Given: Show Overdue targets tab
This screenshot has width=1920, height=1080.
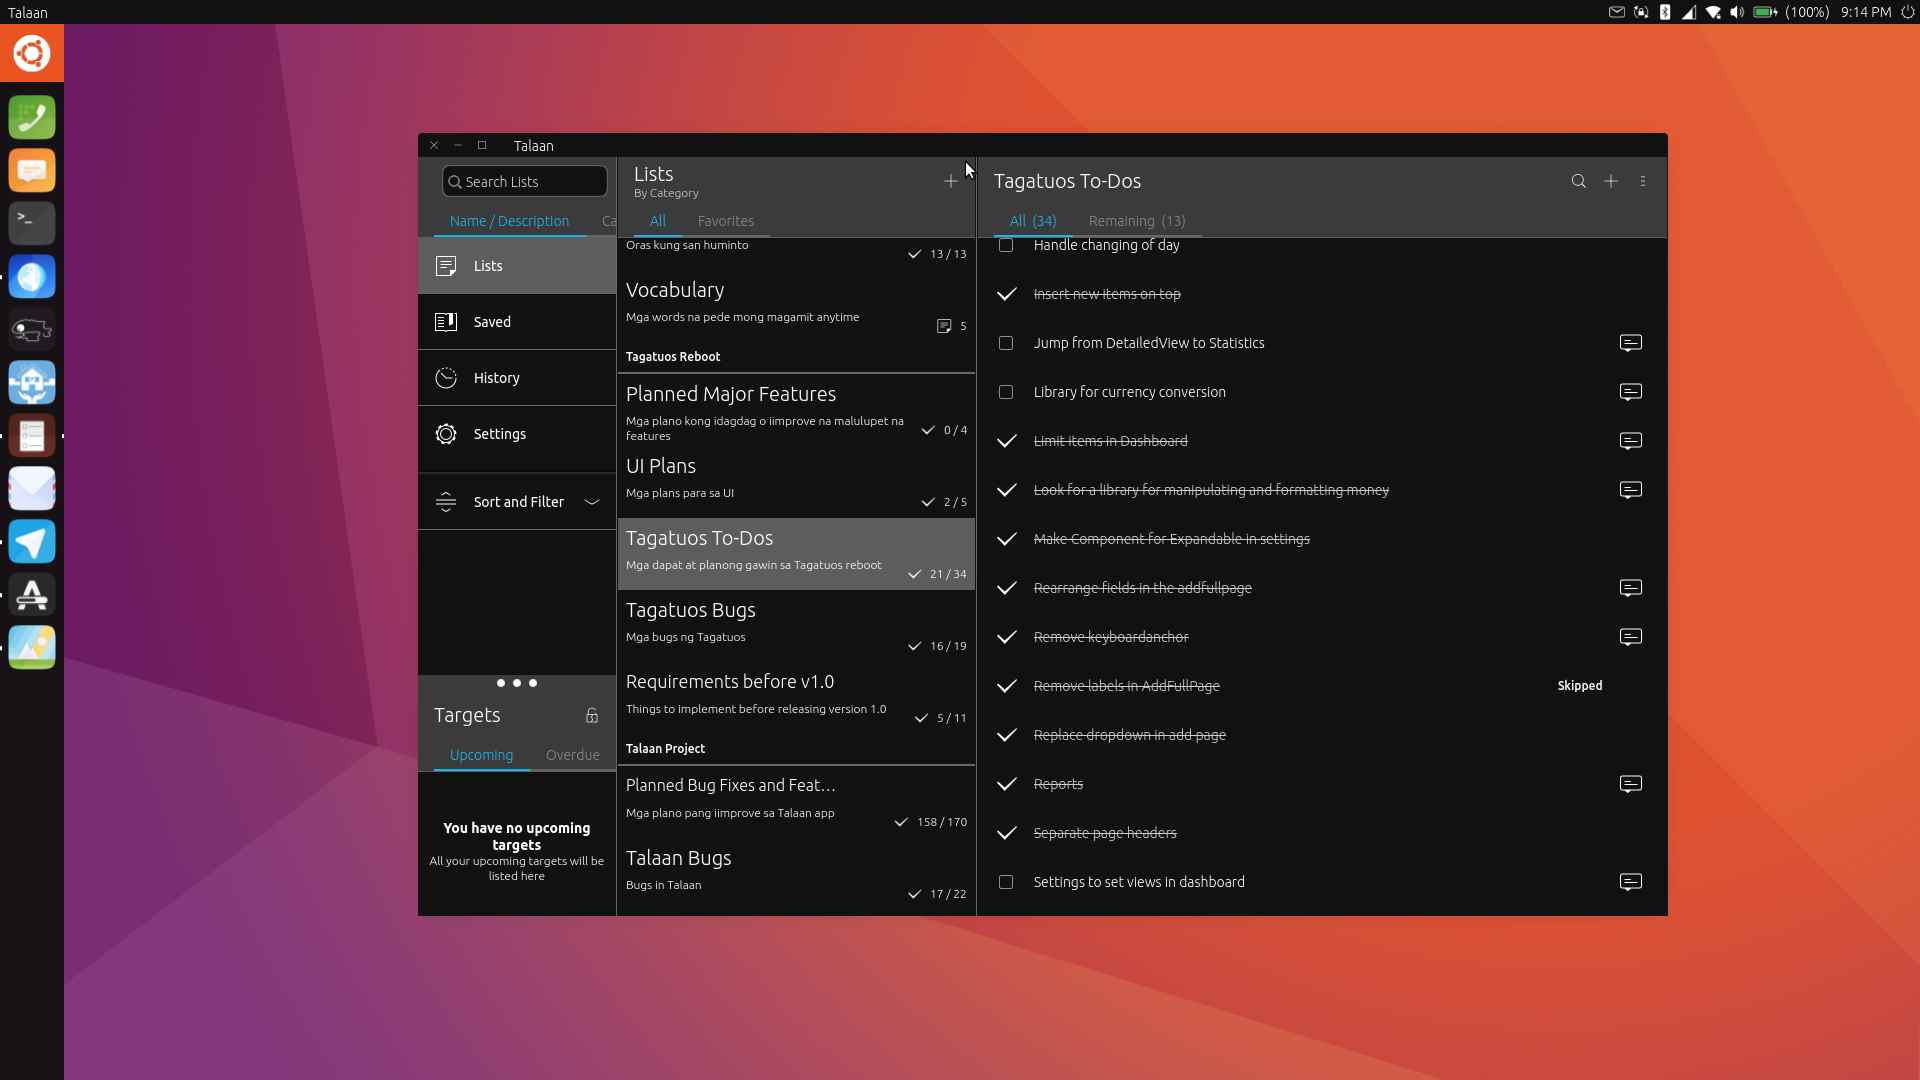Looking at the screenshot, I should 573,755.
